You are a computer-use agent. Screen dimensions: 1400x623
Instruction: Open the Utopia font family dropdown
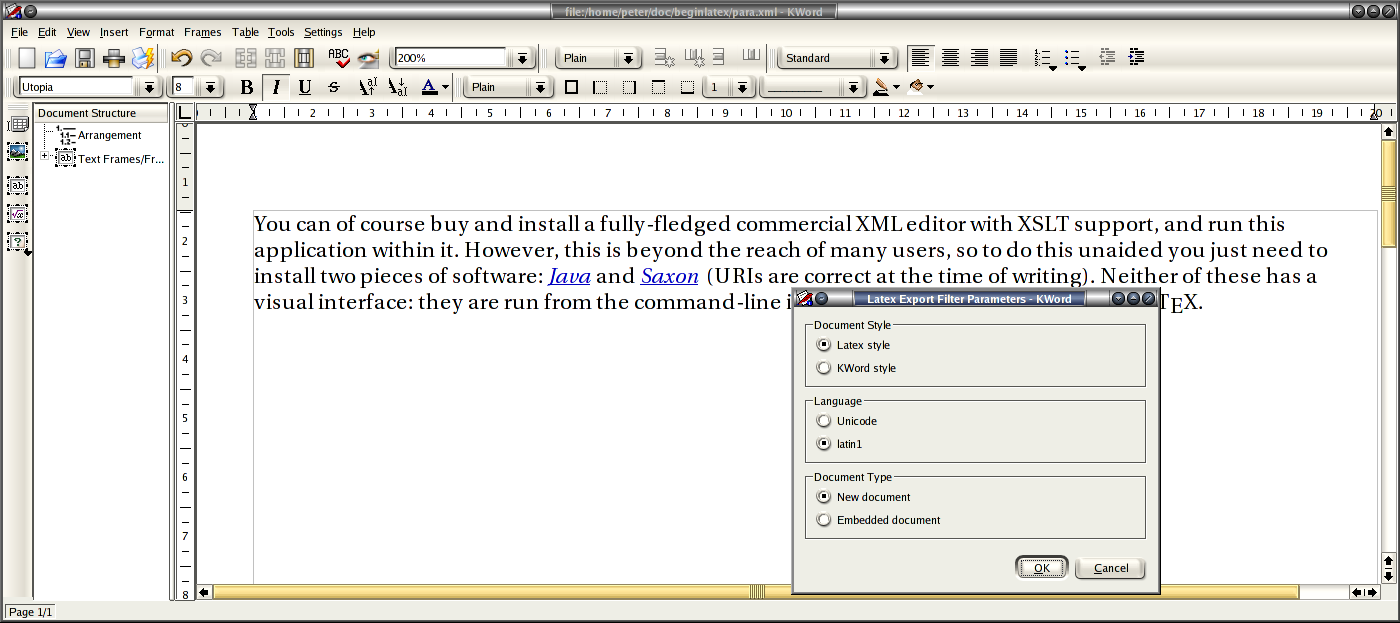149,88
